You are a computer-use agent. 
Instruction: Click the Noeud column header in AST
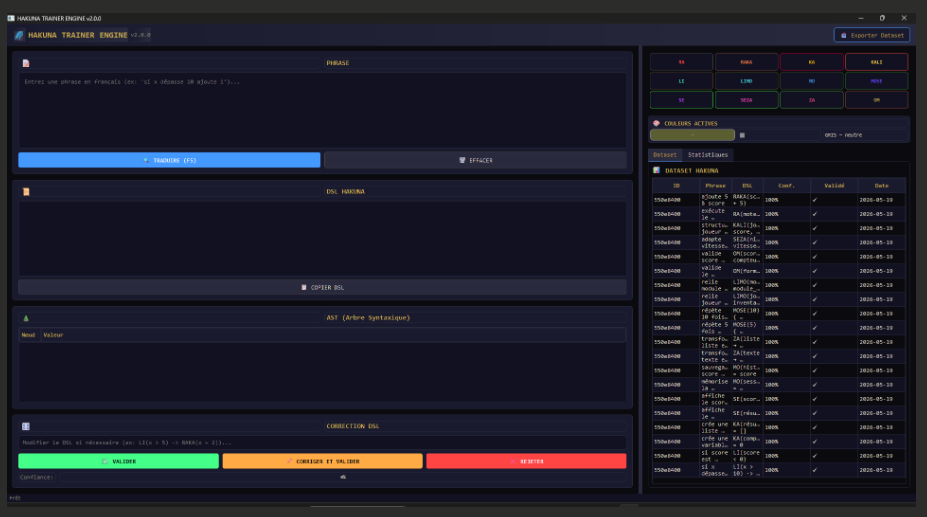[28, 335]
